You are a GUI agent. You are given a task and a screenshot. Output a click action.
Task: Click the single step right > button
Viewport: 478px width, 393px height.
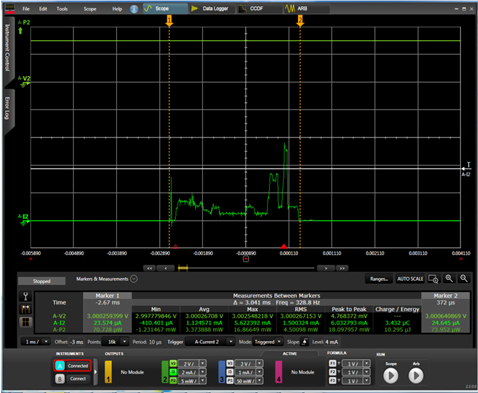326,268
